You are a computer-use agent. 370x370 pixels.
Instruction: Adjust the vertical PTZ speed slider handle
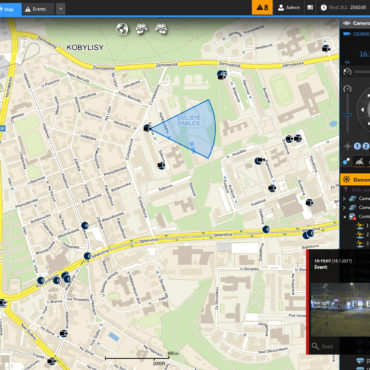click(x=347, y=115)
